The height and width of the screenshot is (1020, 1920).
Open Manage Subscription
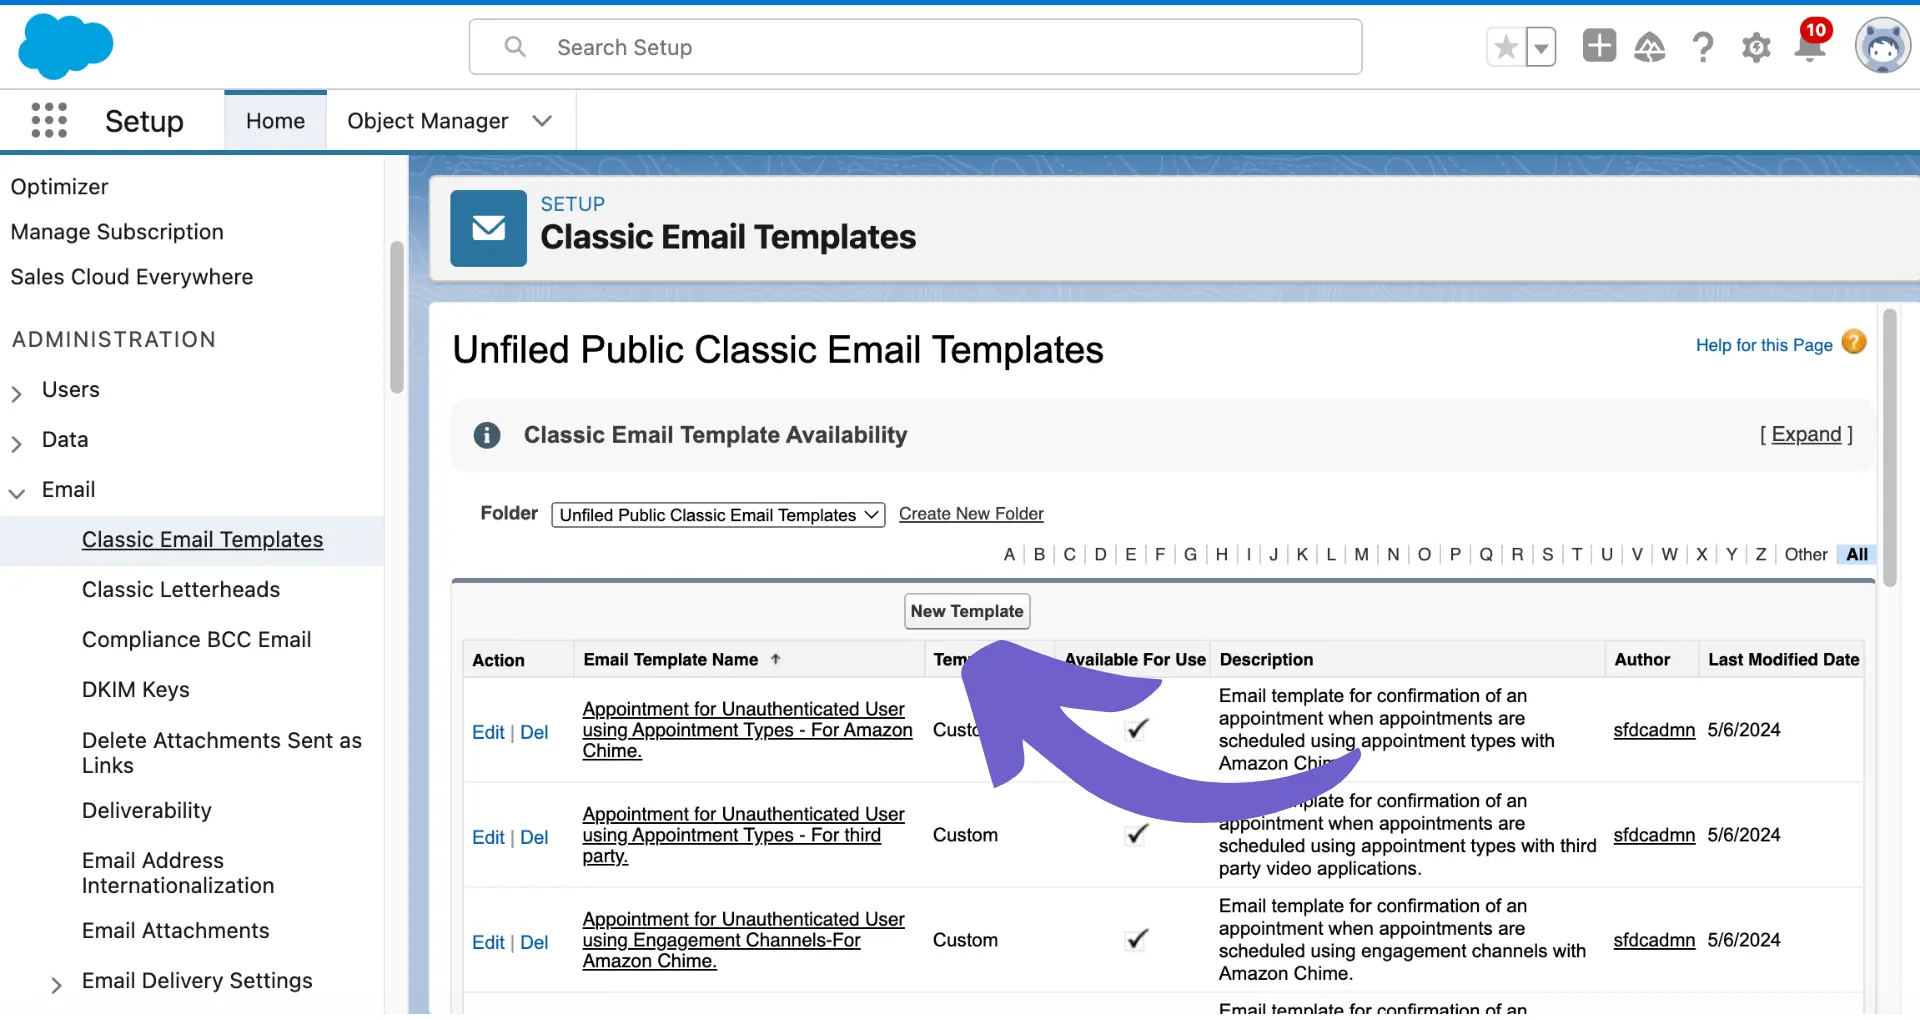coord(117,232)
